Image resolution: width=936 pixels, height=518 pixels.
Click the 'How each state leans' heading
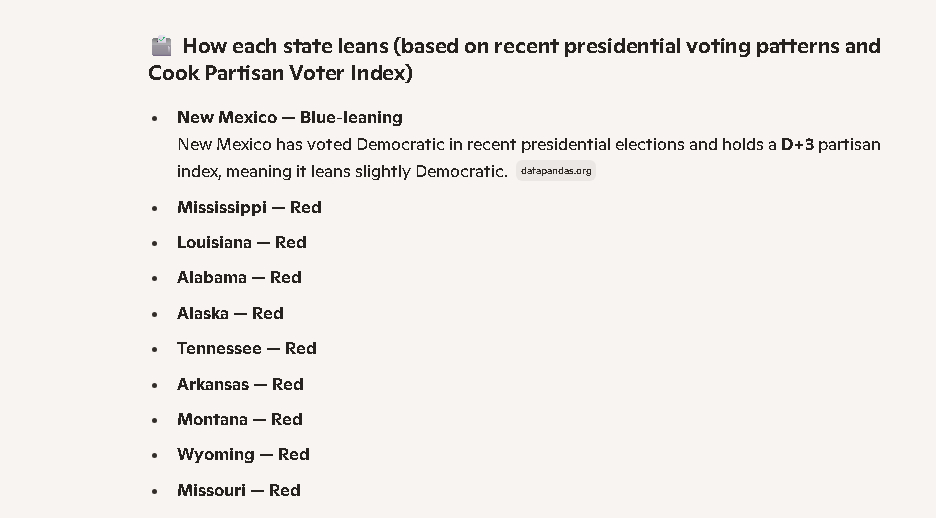pyautogui.click(x=531, y=46)
